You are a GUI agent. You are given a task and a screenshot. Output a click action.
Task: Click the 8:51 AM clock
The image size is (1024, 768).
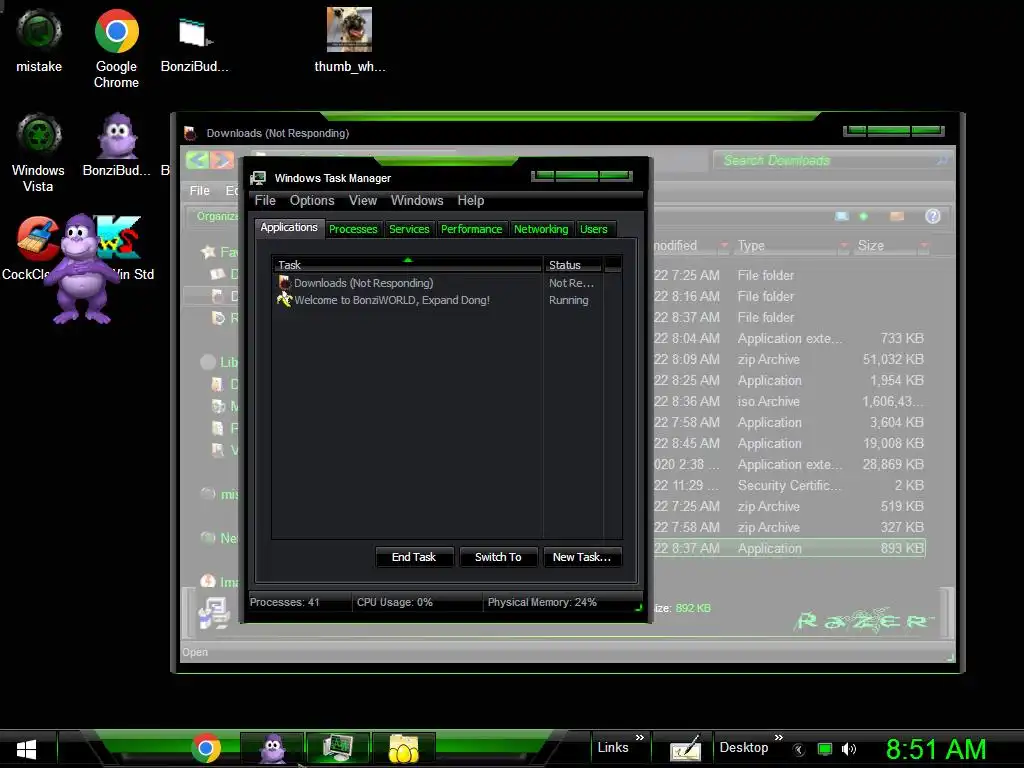936,749
